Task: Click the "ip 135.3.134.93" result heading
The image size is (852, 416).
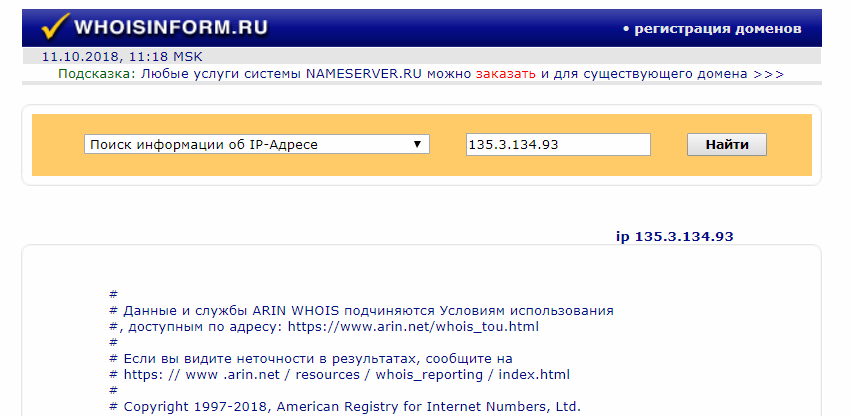Action: pos(675,237)
